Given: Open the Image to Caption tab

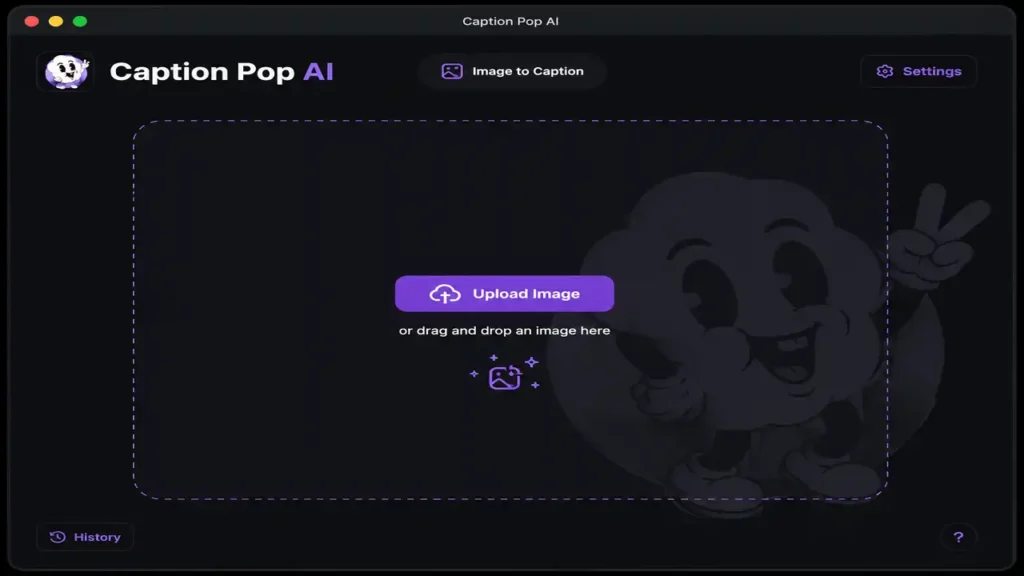Looking at the screenshot, I should [x=513, y=71].
